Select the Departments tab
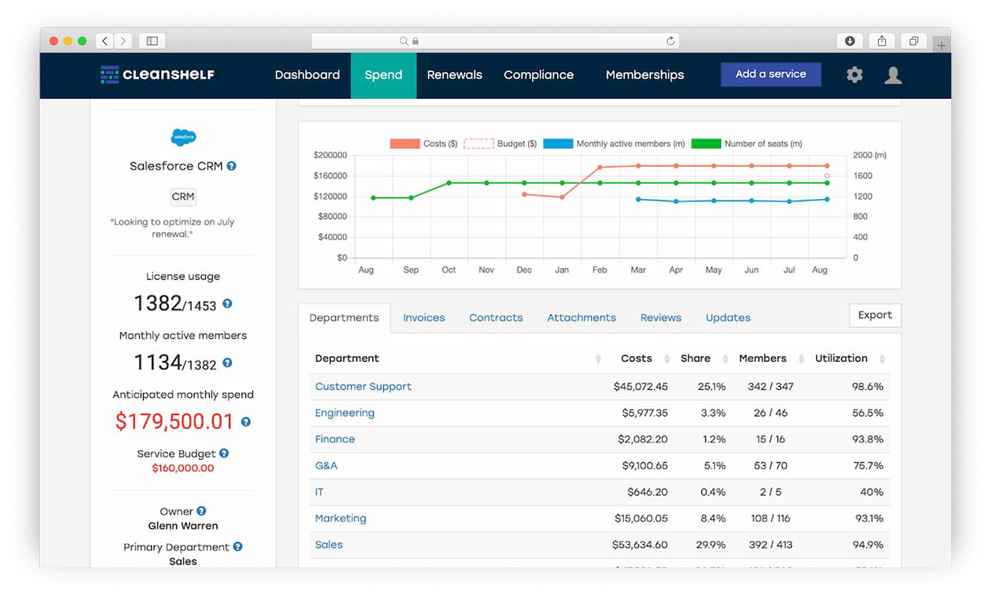Viewport: 990px width, 594px height. click(x=344, y=318)
